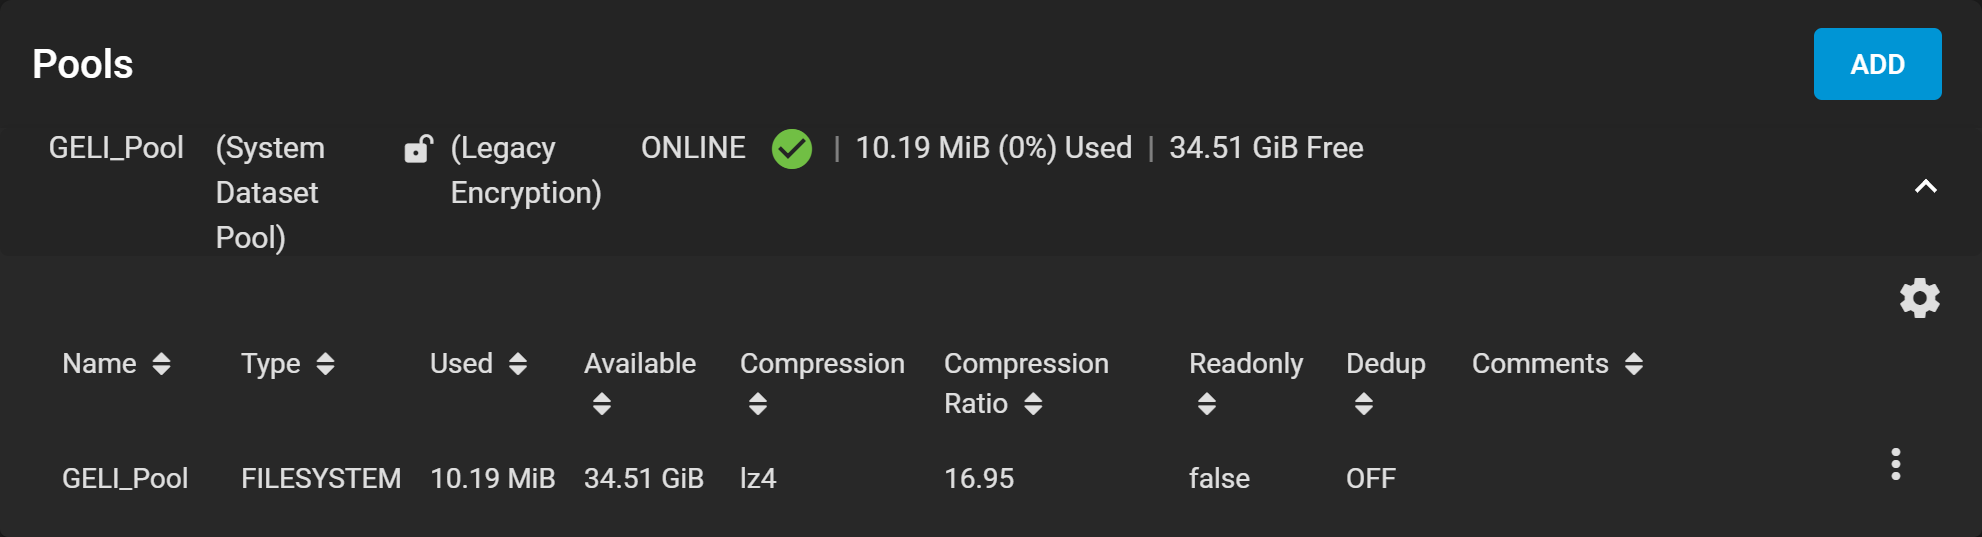Sort by Available column arrows
The height and width of the screenshot is (537, 1982).
pos(601,404)
